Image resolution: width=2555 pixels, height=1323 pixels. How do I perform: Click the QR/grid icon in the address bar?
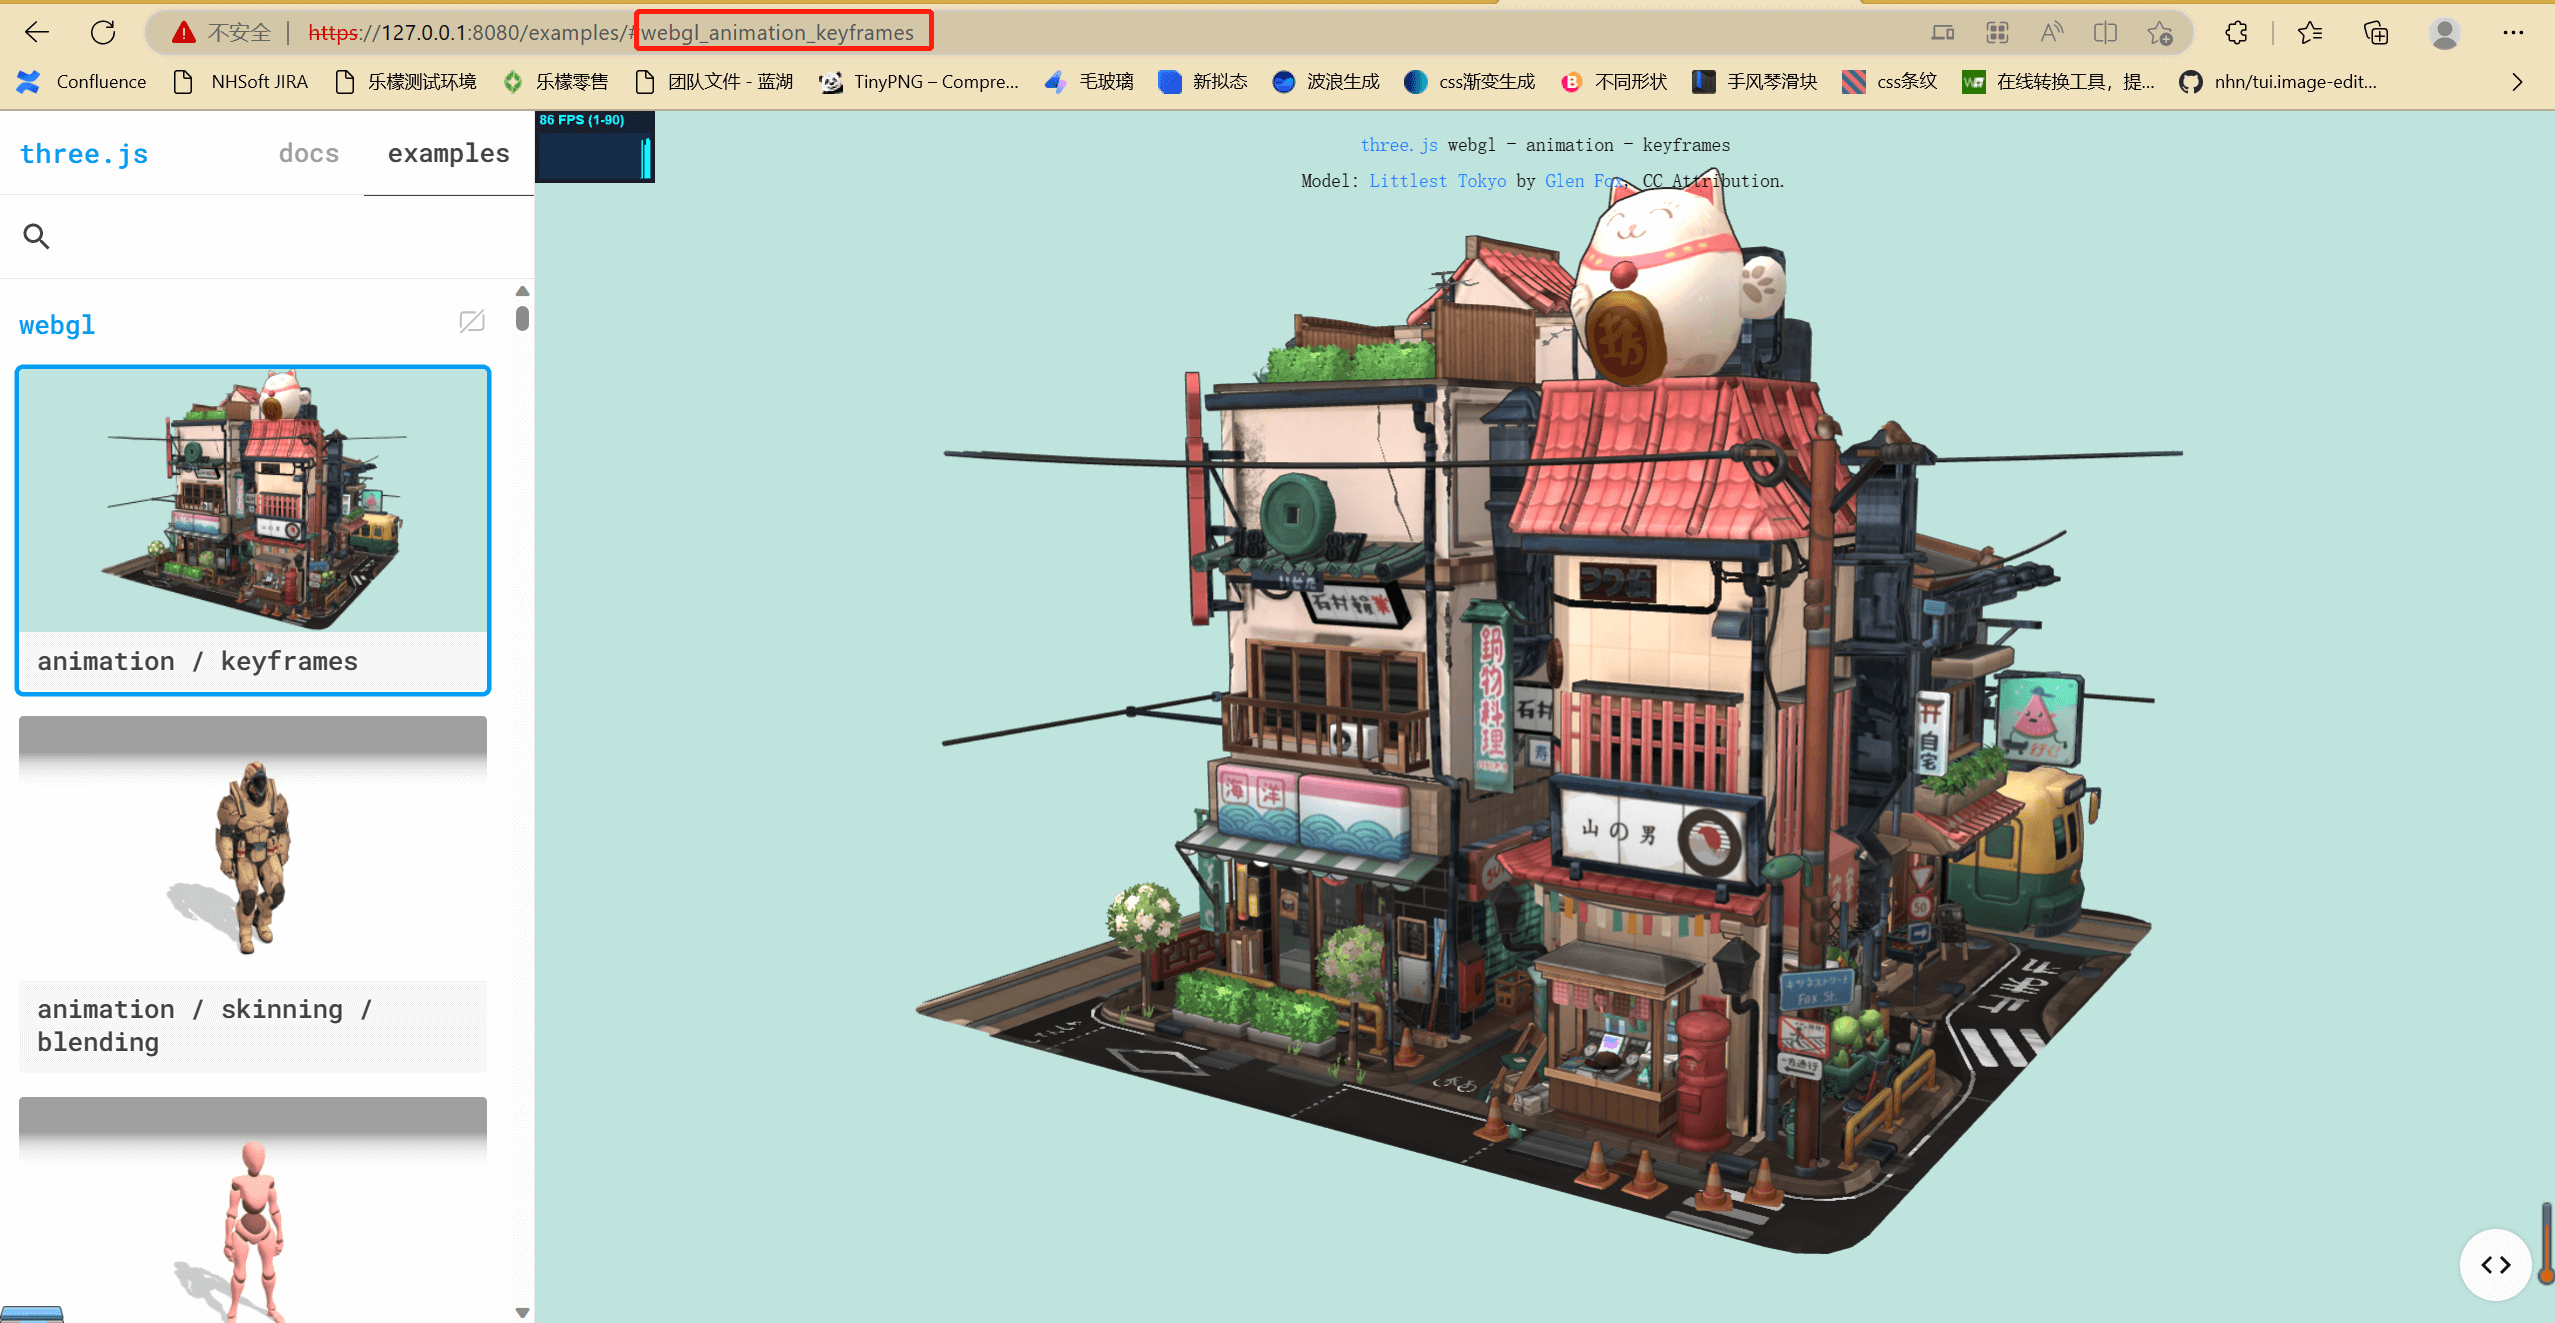pos(1997,33)
